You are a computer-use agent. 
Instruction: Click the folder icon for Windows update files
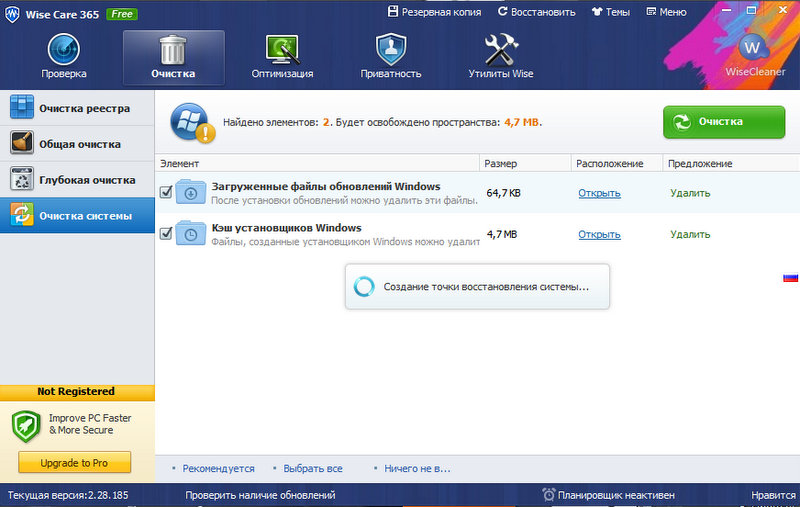[x=191, y=192]
